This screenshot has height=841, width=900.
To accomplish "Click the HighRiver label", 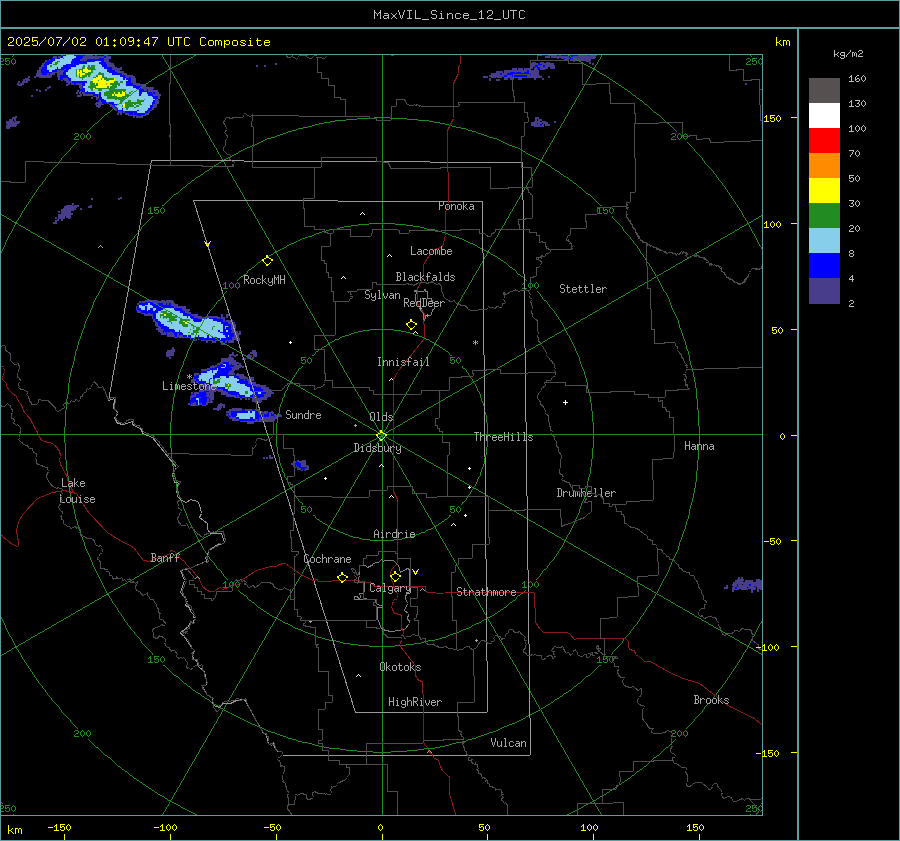I will 415,702.
